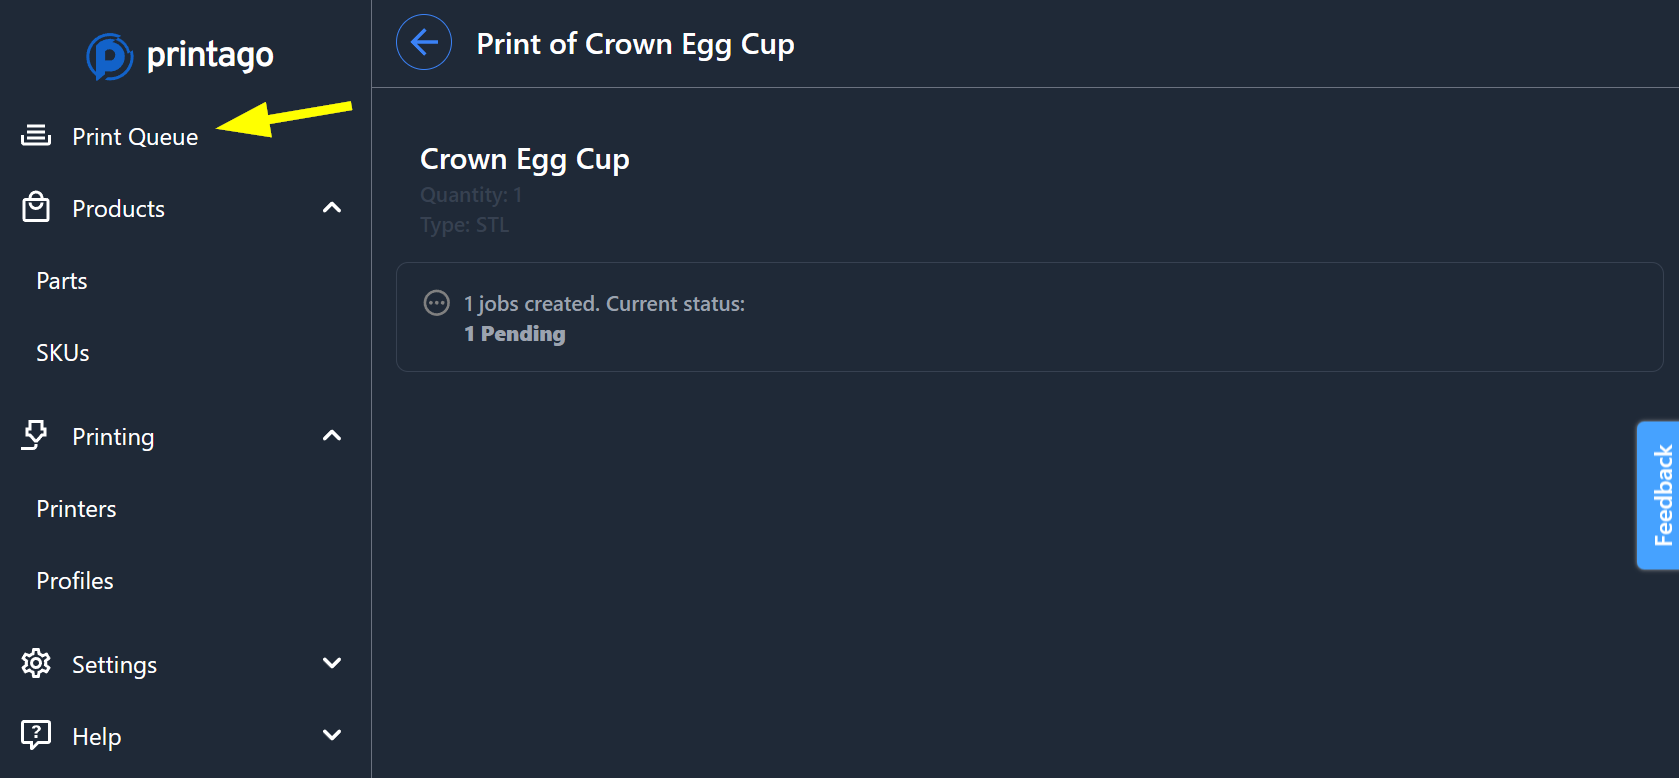Open the Printers page
This screenshot has height=778, width=1679.
[x=76, y=509]
